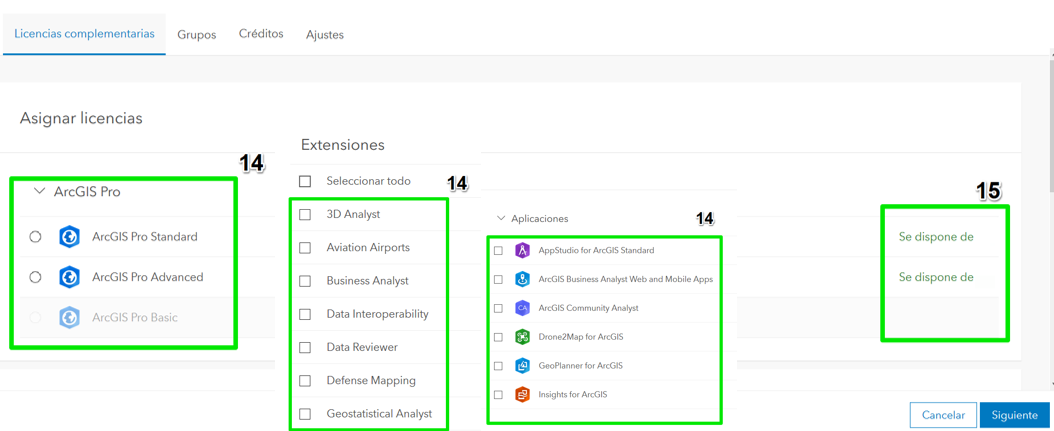
Task: Select the ArcGIS Pro Standard radio button
Action: 36,237
